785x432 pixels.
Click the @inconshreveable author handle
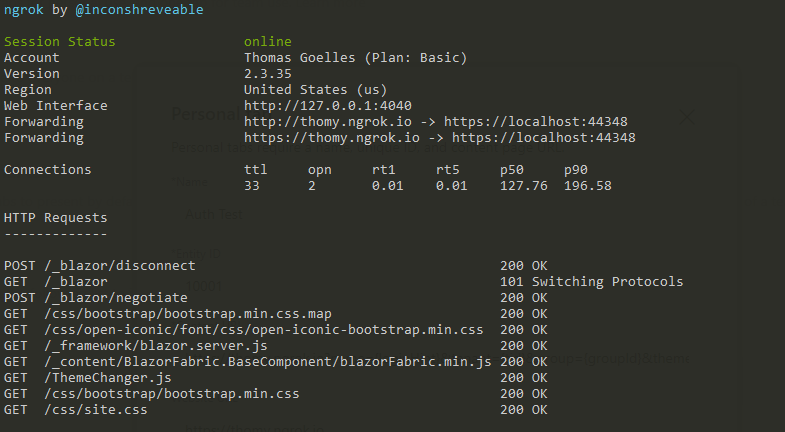pos(139,10)
